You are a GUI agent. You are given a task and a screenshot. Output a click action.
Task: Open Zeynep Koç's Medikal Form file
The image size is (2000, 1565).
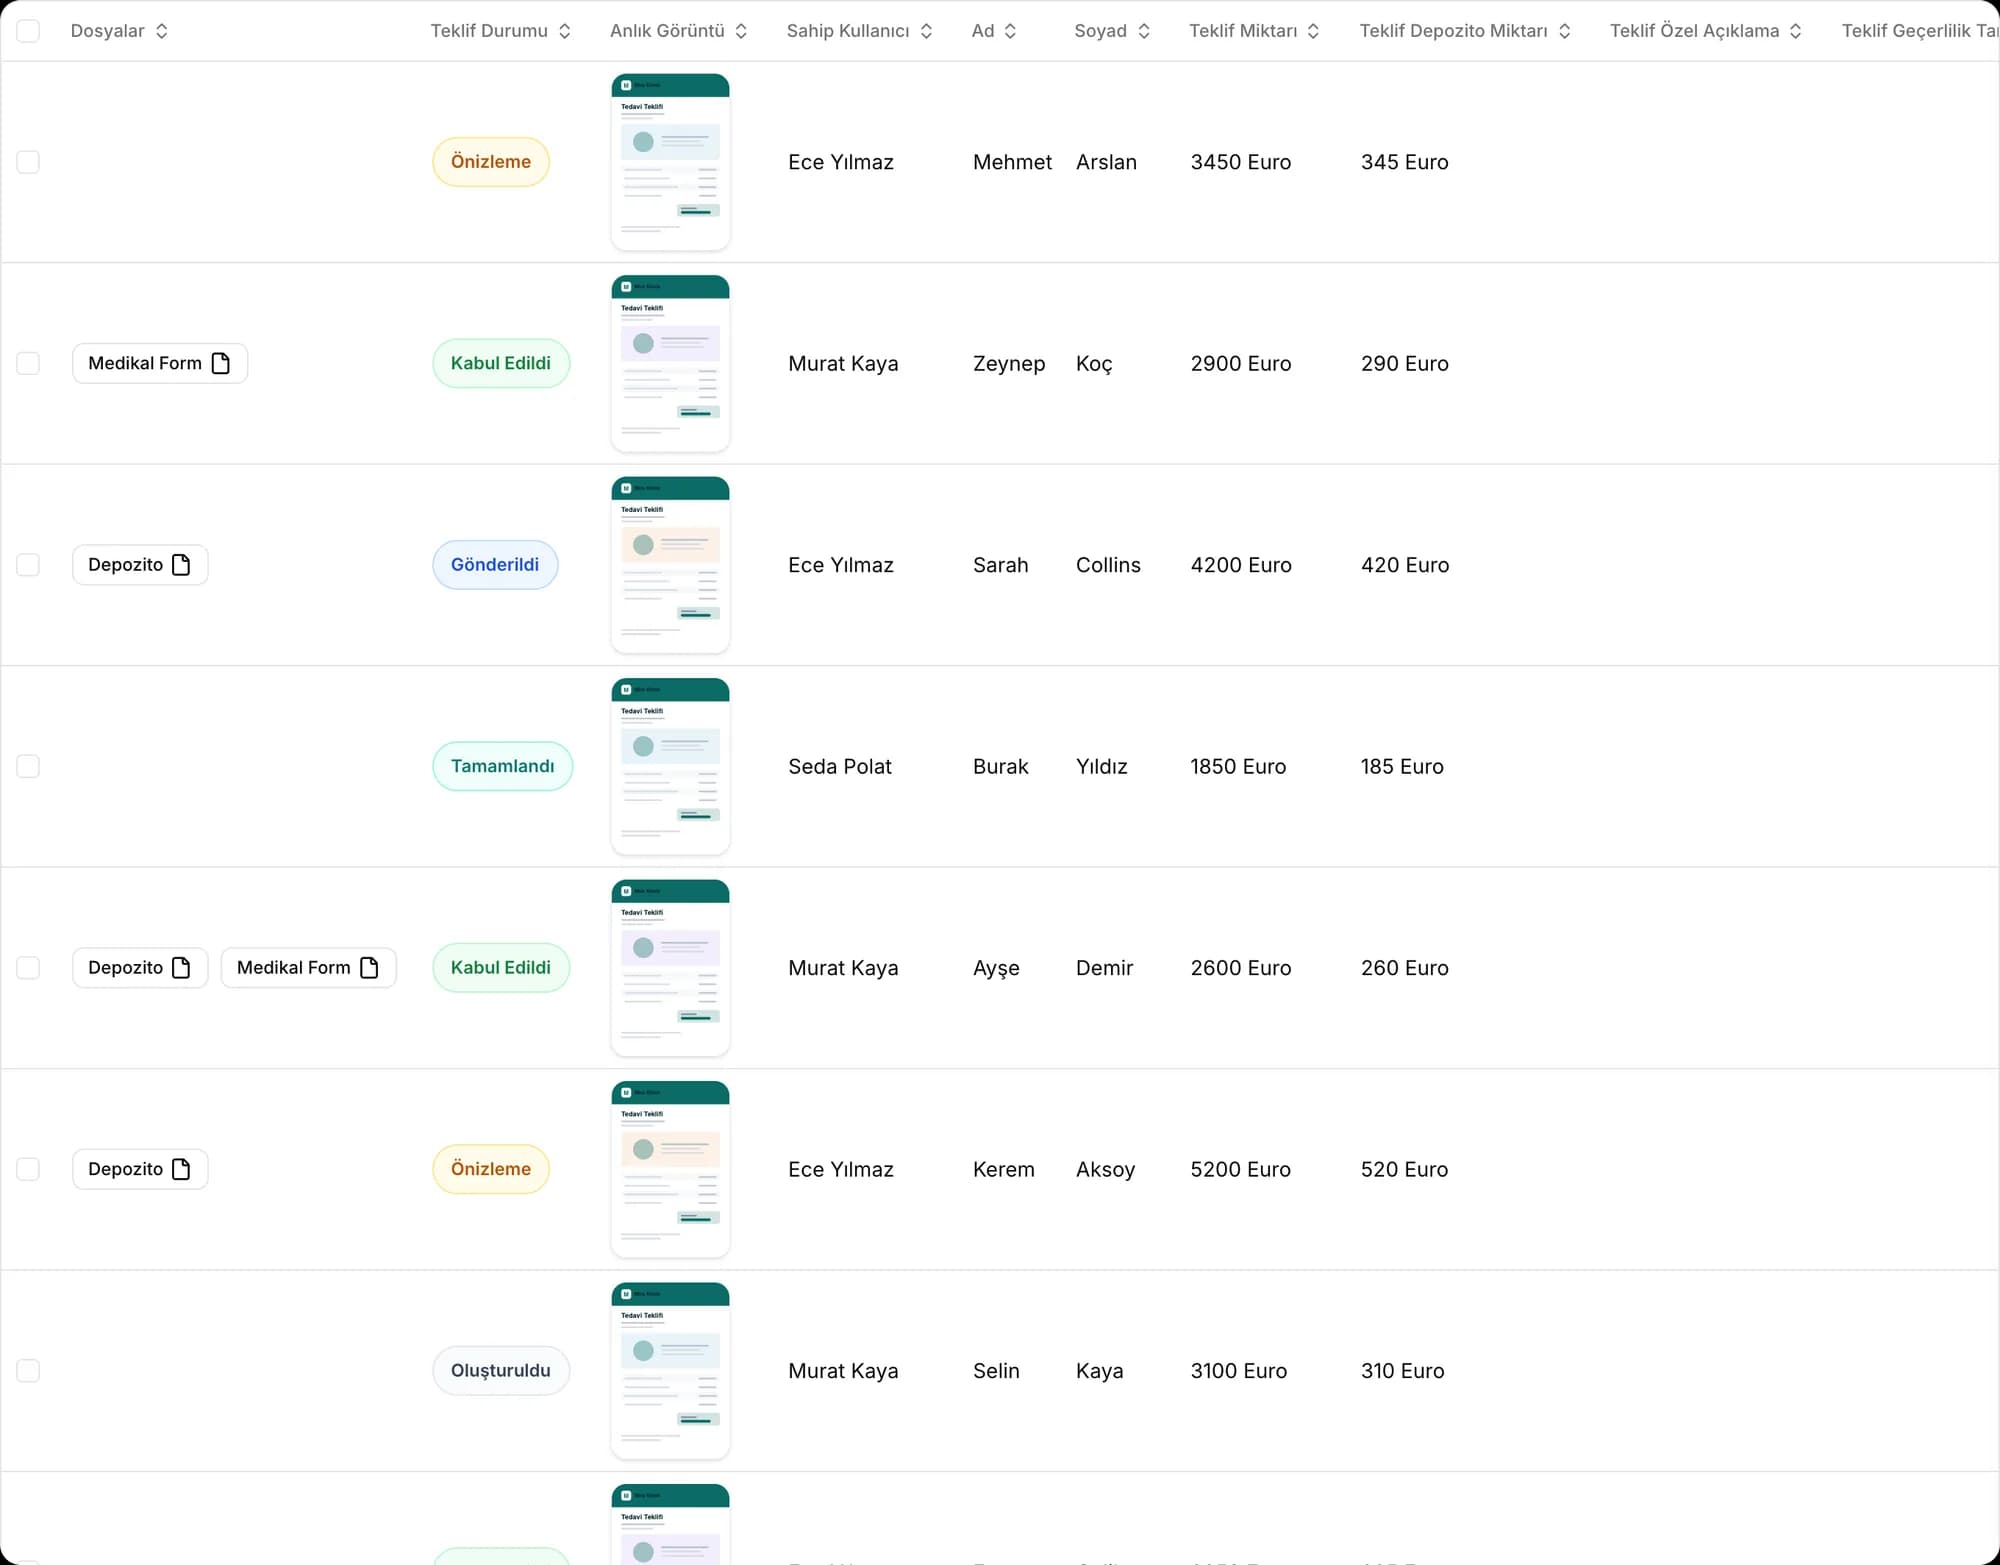[160, 363]
